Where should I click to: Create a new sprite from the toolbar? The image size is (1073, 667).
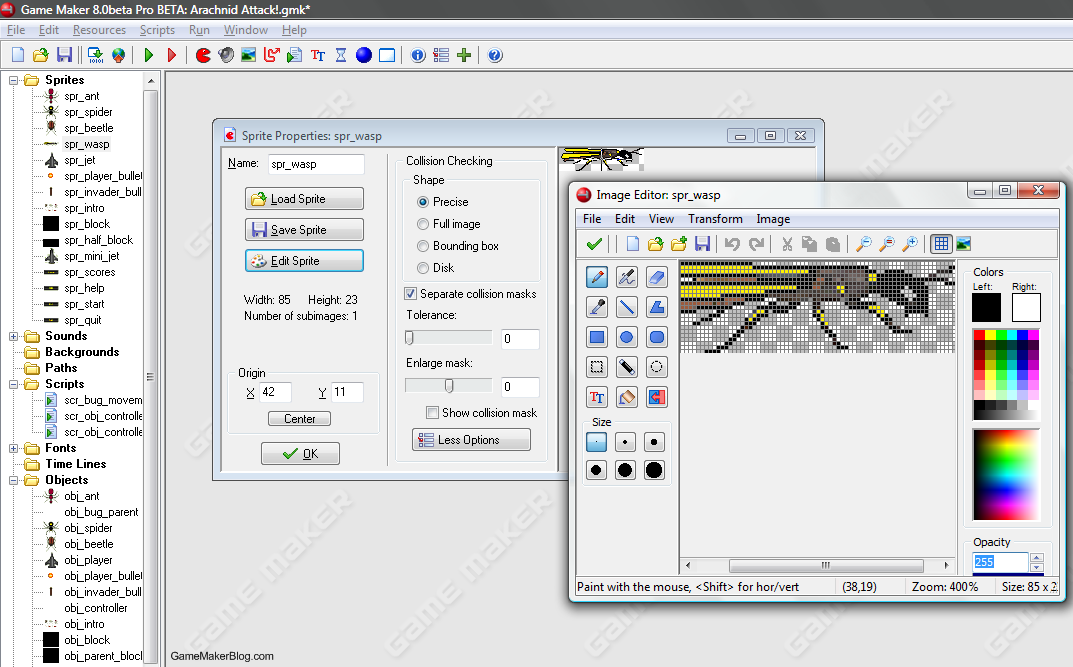(202, 55)
